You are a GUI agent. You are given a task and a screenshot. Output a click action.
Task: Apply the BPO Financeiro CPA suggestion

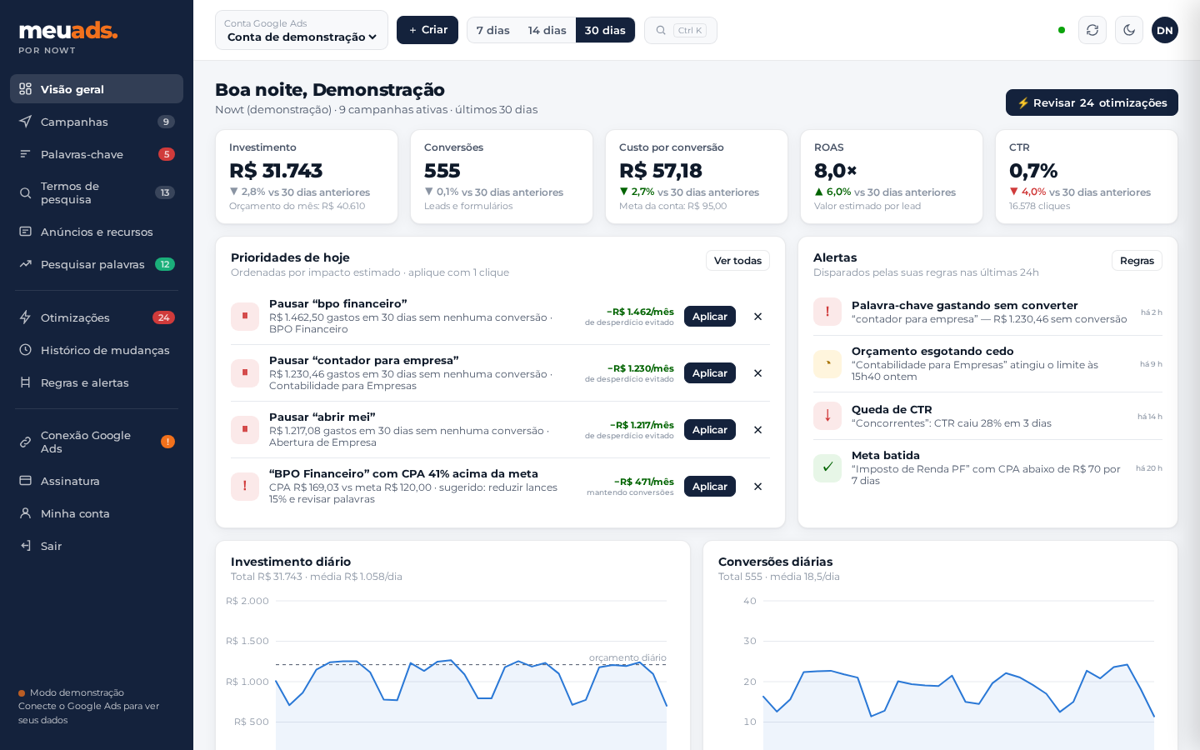tap(710, 486)
